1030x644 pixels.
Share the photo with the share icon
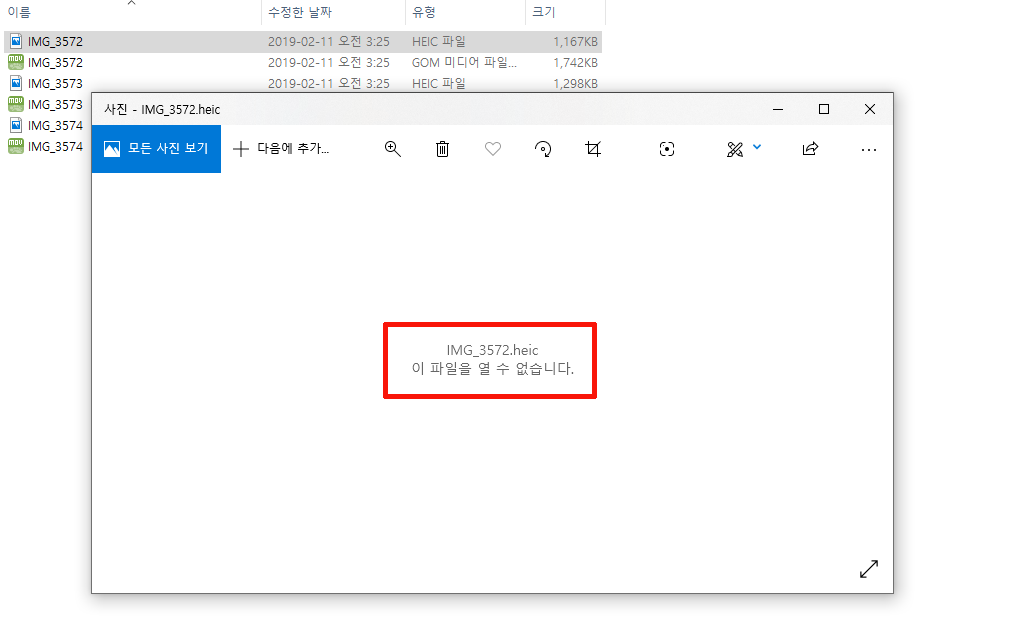(x=811, y=149)
